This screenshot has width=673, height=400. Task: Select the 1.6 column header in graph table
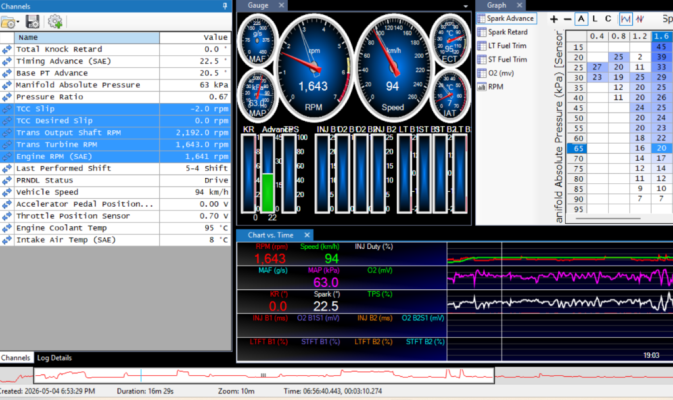pos(661,36)
